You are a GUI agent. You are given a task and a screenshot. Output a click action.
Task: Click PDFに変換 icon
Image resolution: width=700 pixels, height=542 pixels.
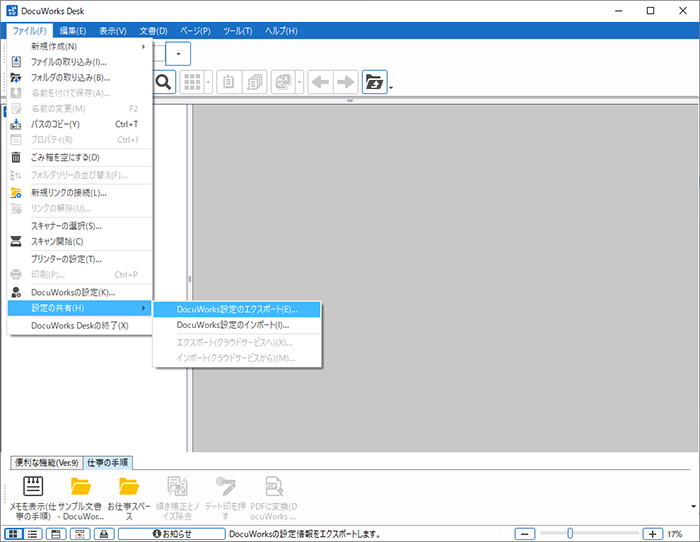pyautogui.click(x=274, y=486)
